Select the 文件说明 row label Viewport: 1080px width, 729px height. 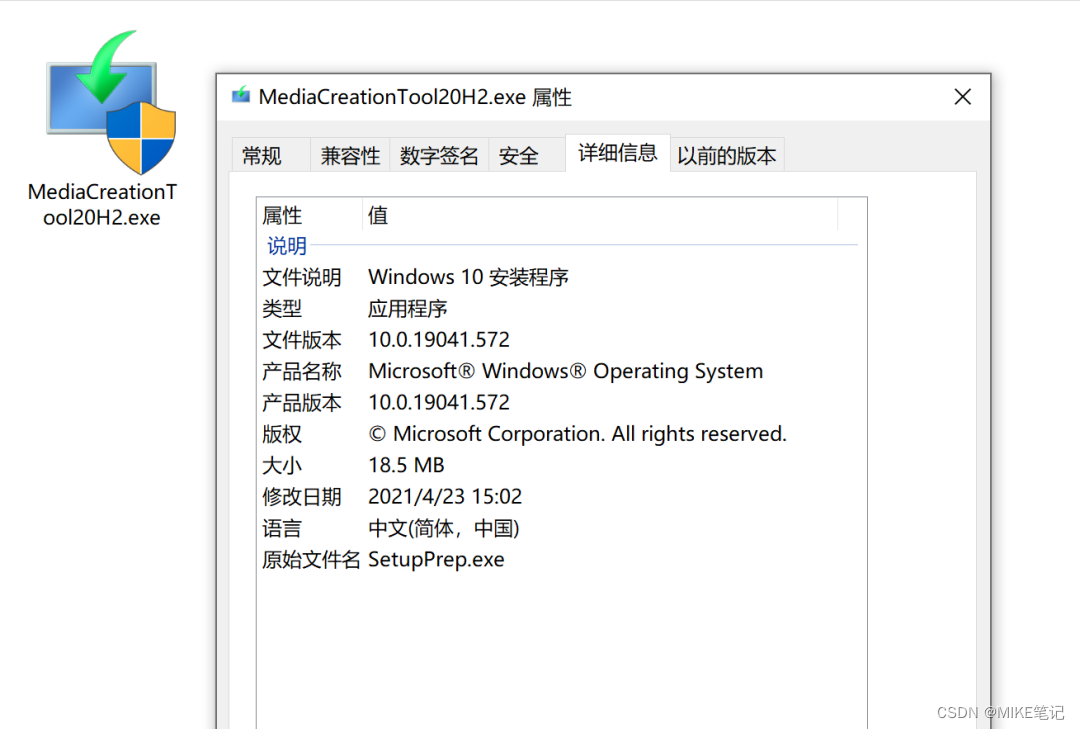pos(302,277)
